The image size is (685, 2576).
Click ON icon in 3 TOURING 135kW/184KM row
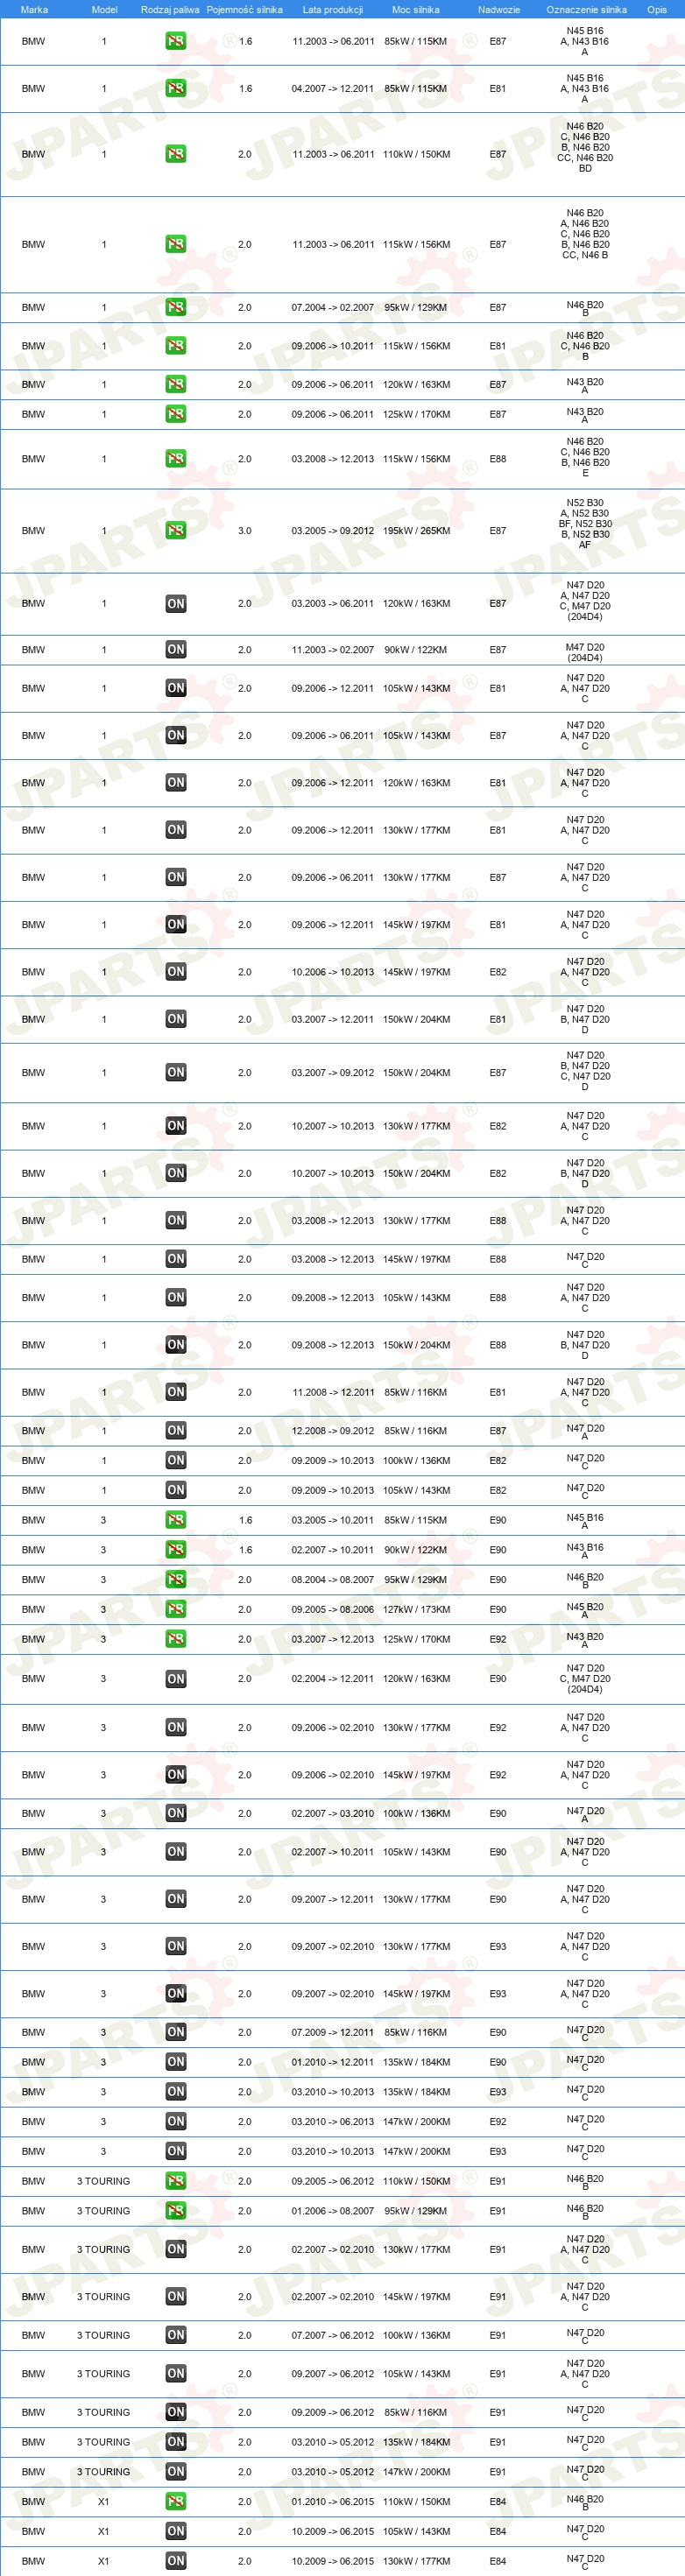pyautogui.click(x=176, y=2443)
